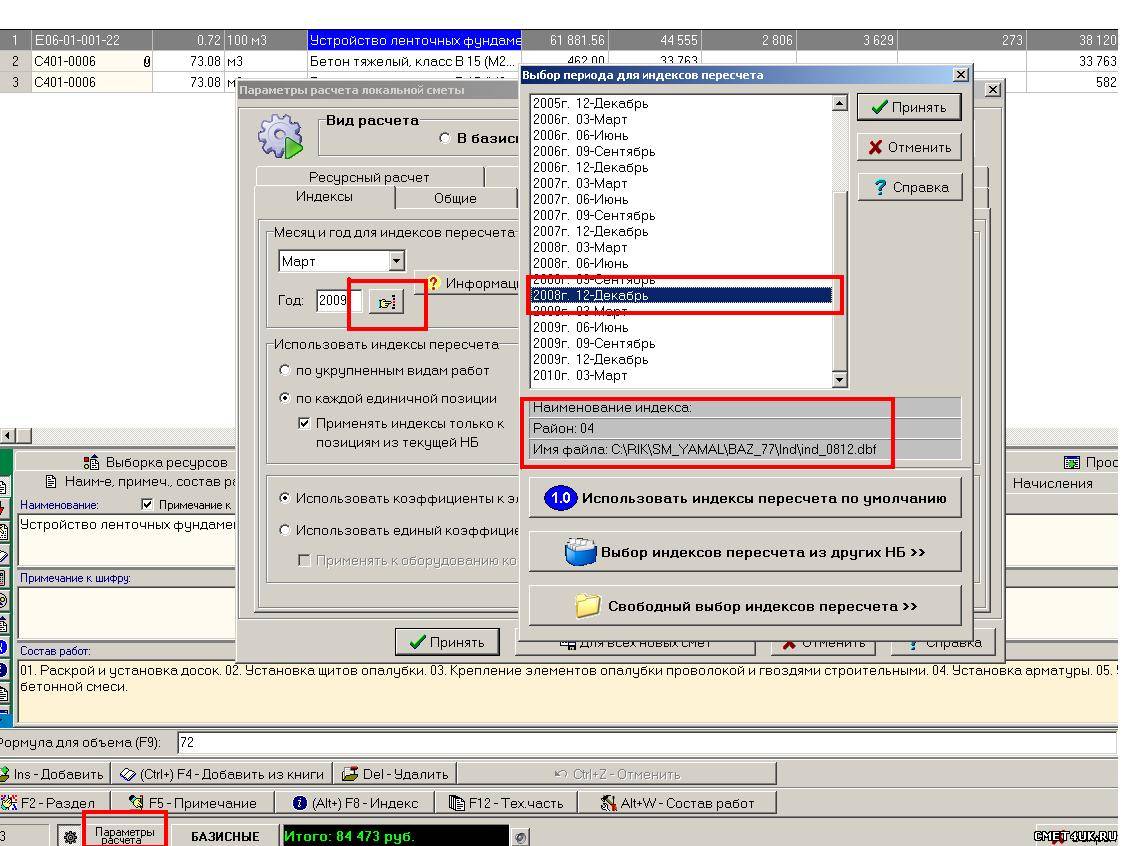The width and height of the screenshot is (1122, 846).
Task: Click Параметры расчета in bottom bar
Action: [125, 835]
